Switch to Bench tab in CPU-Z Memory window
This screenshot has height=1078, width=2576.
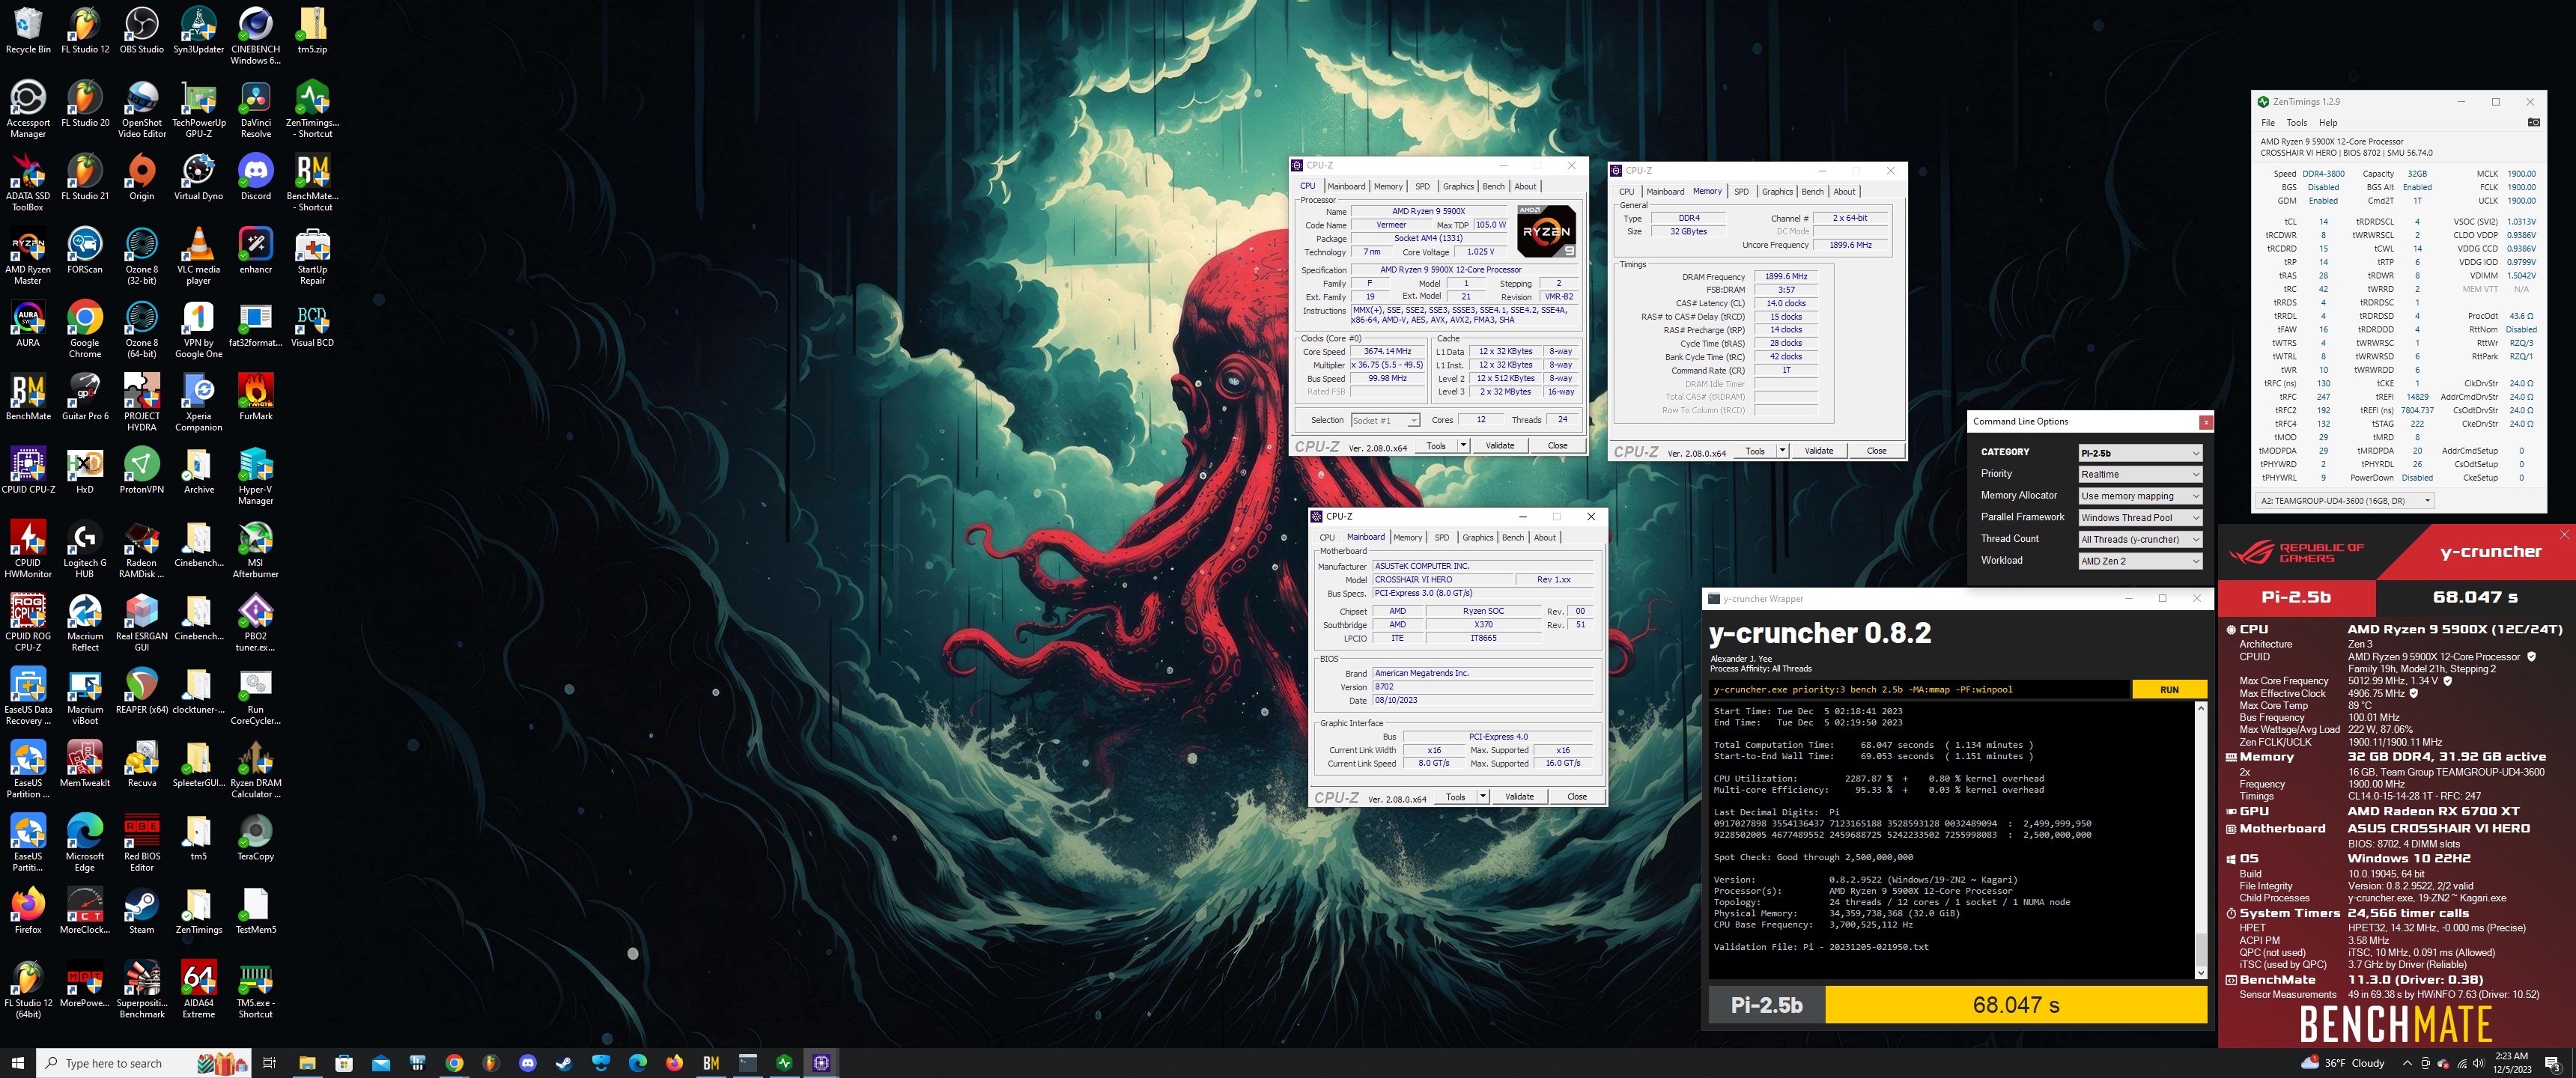(1812, 191)
